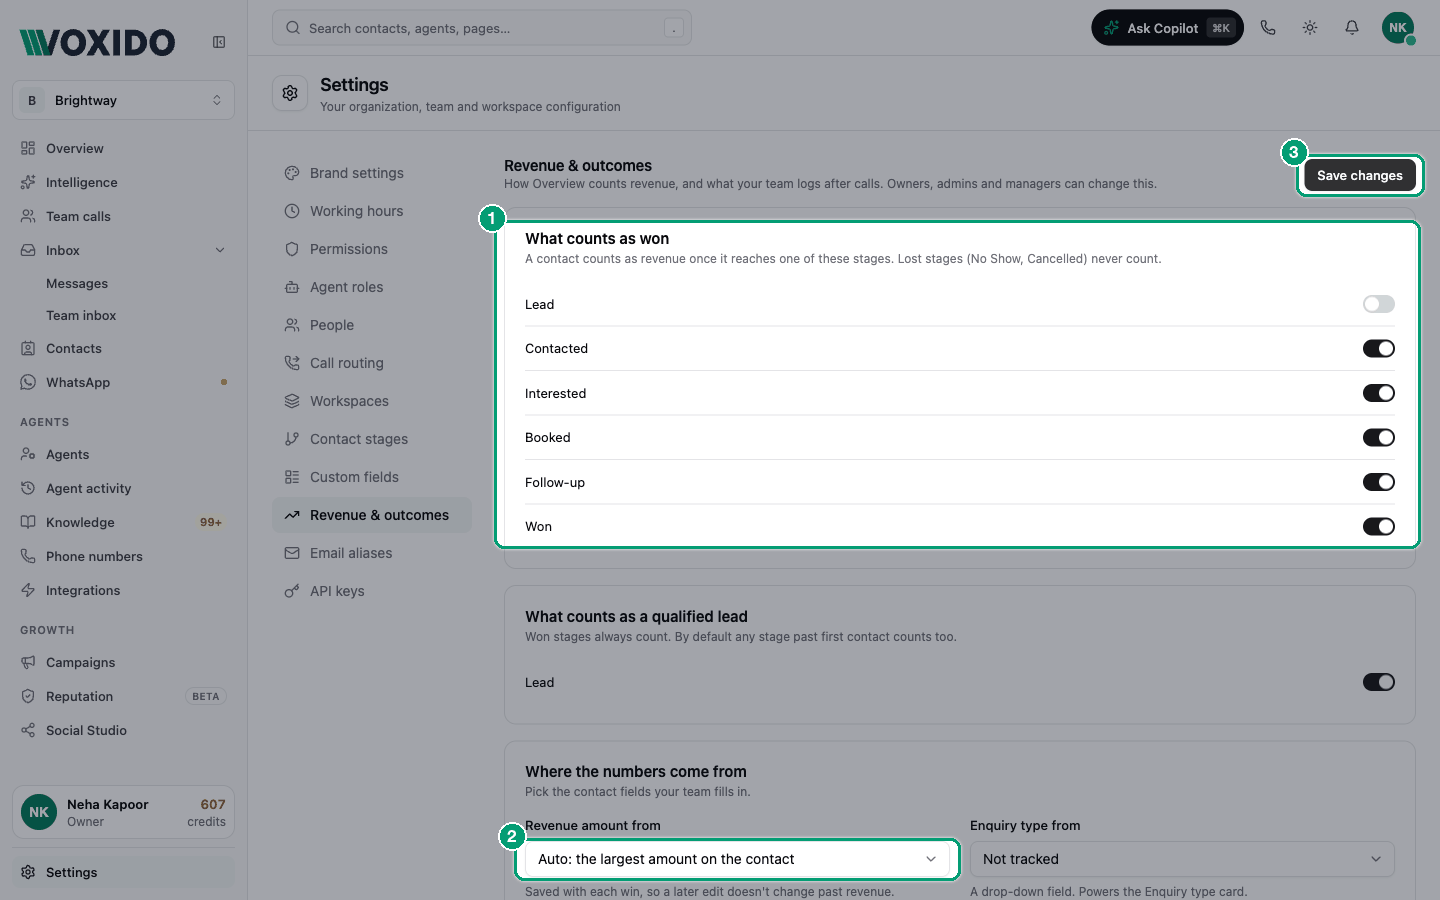The width and height of the screenshot is (1440, 900).
Task: Click Save changes button
Action: [x=1360, y=175]
